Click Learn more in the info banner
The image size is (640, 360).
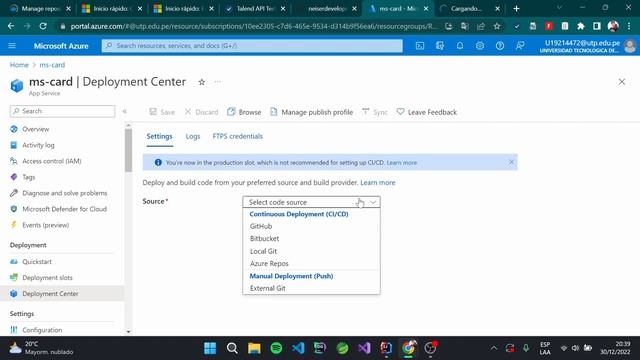pos(402,162)
